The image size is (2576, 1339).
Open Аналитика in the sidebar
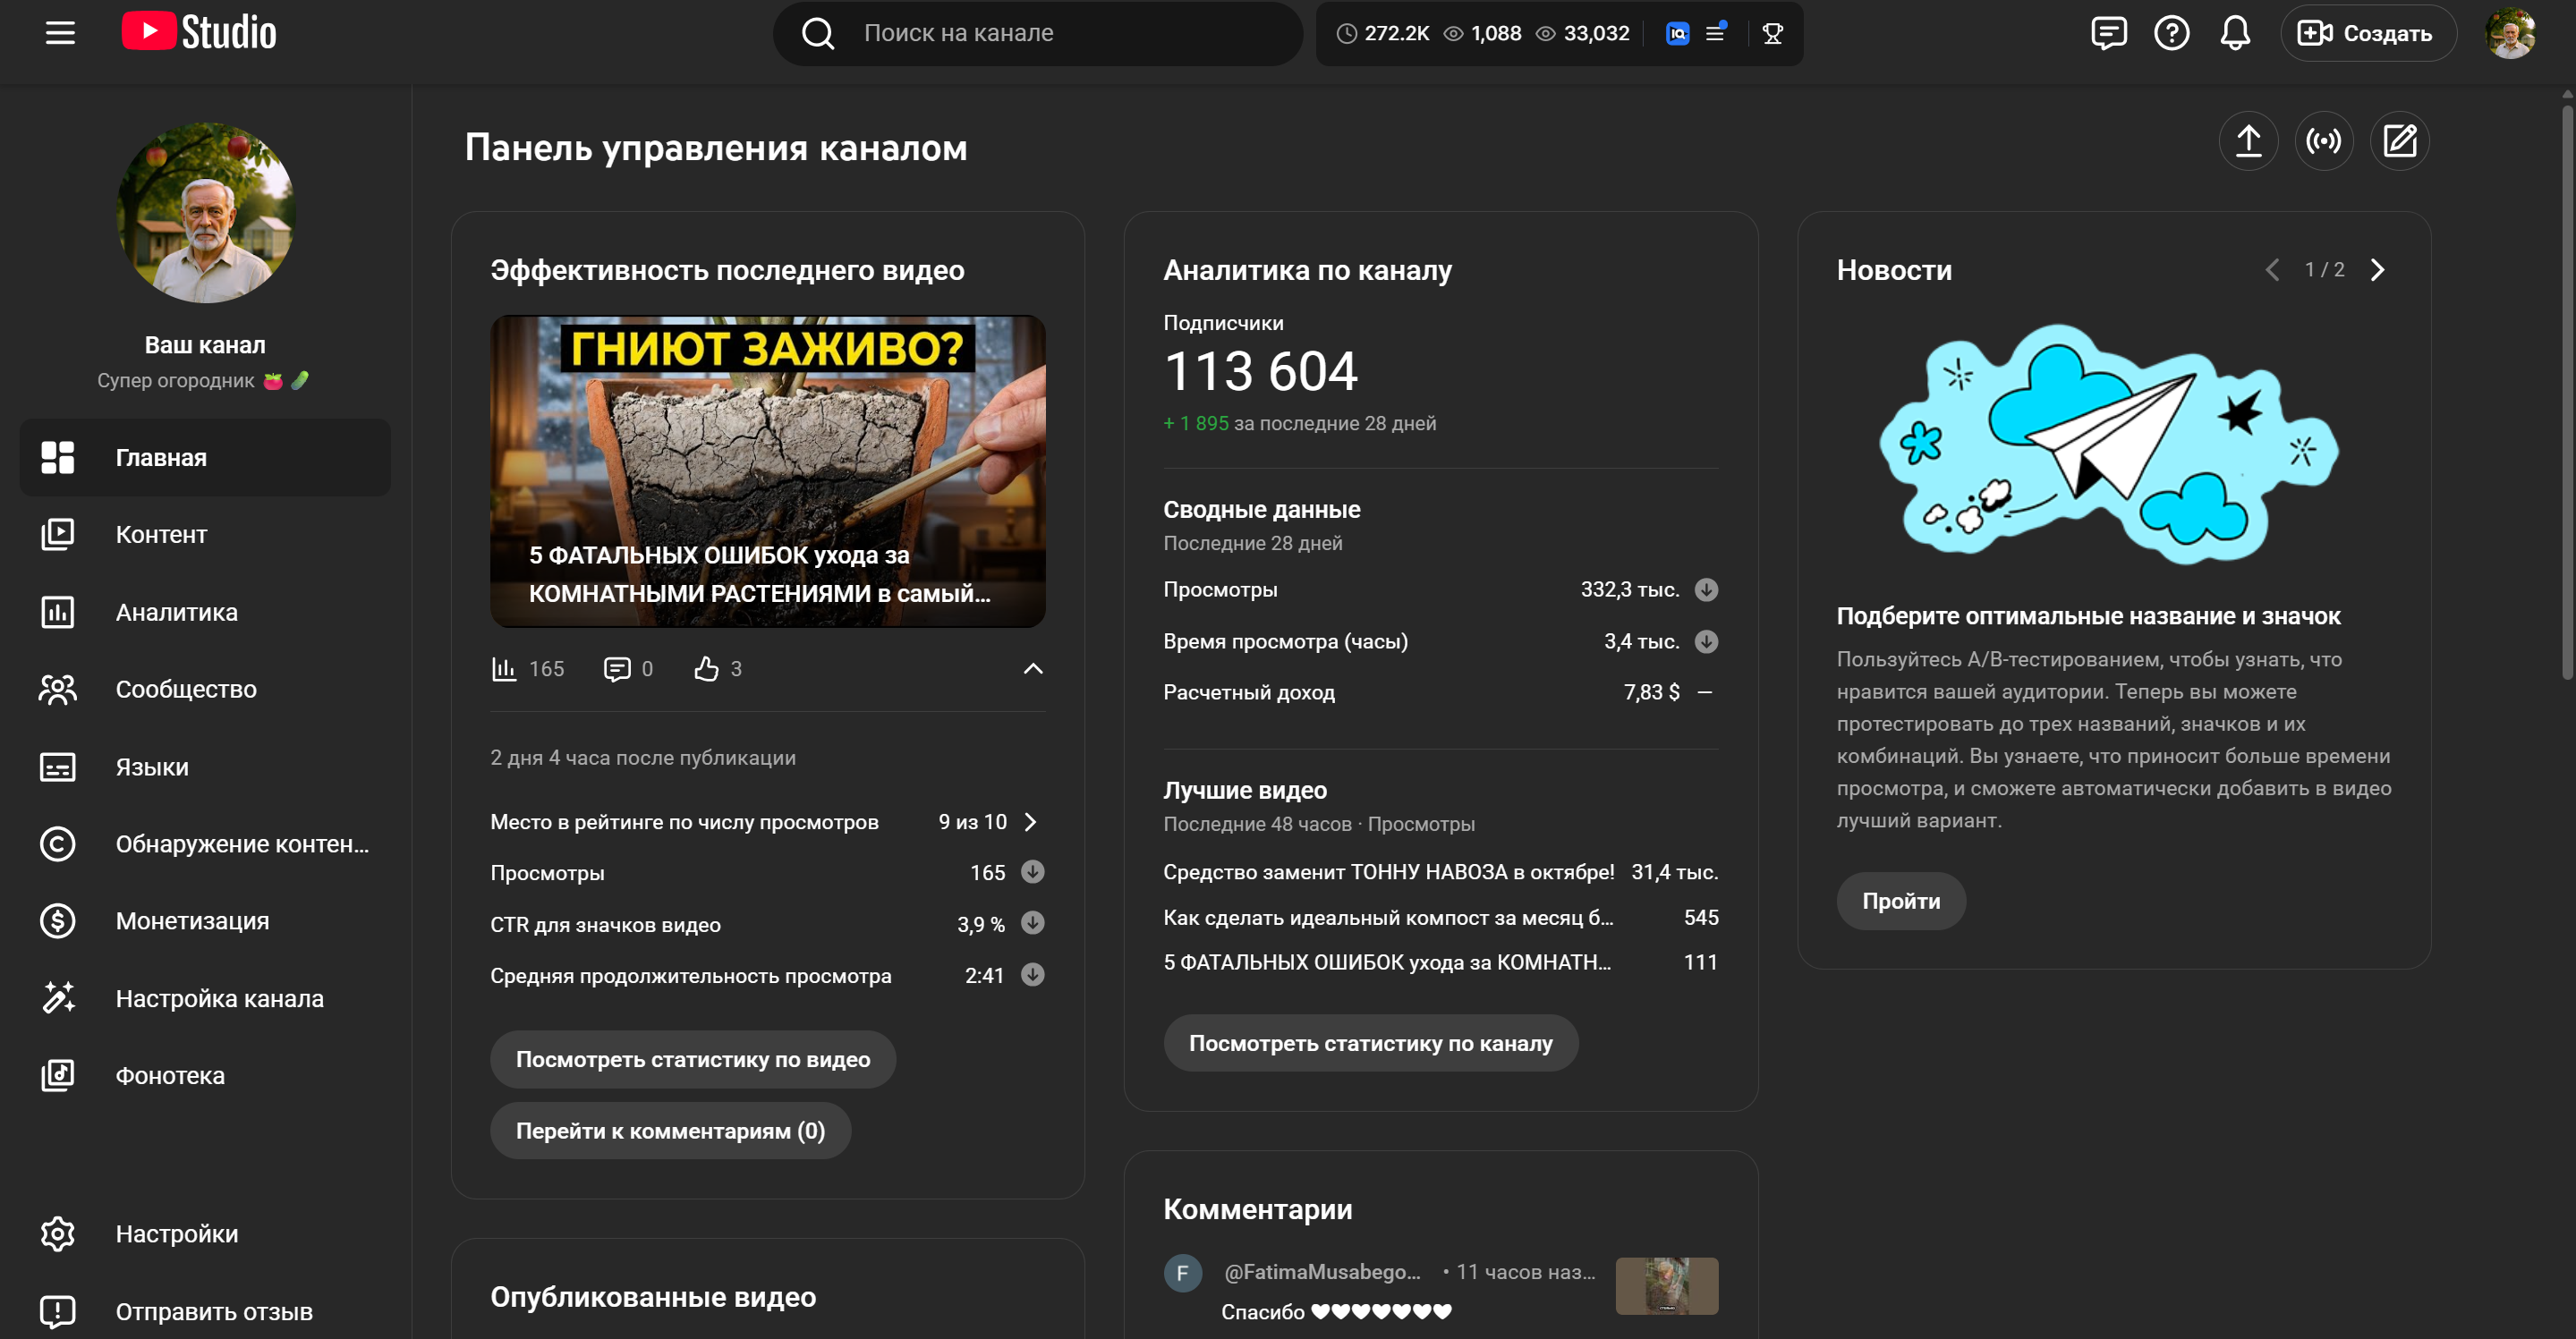(x=176, y=612)
